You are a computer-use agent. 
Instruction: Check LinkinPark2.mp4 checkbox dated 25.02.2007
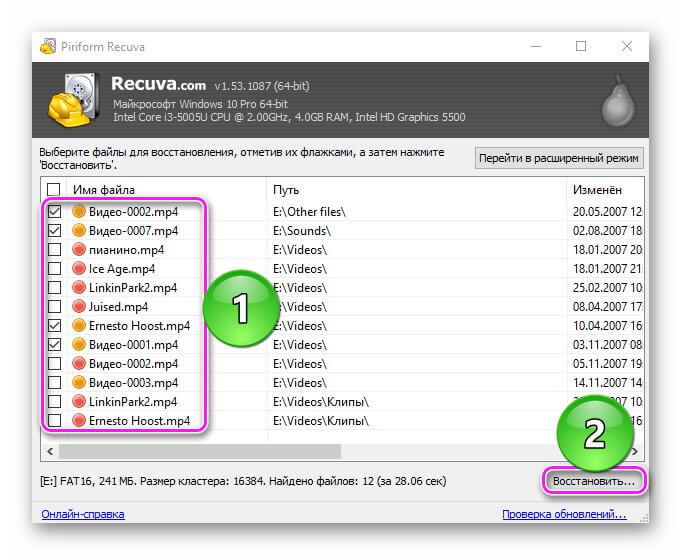click(x=54, y=287)
